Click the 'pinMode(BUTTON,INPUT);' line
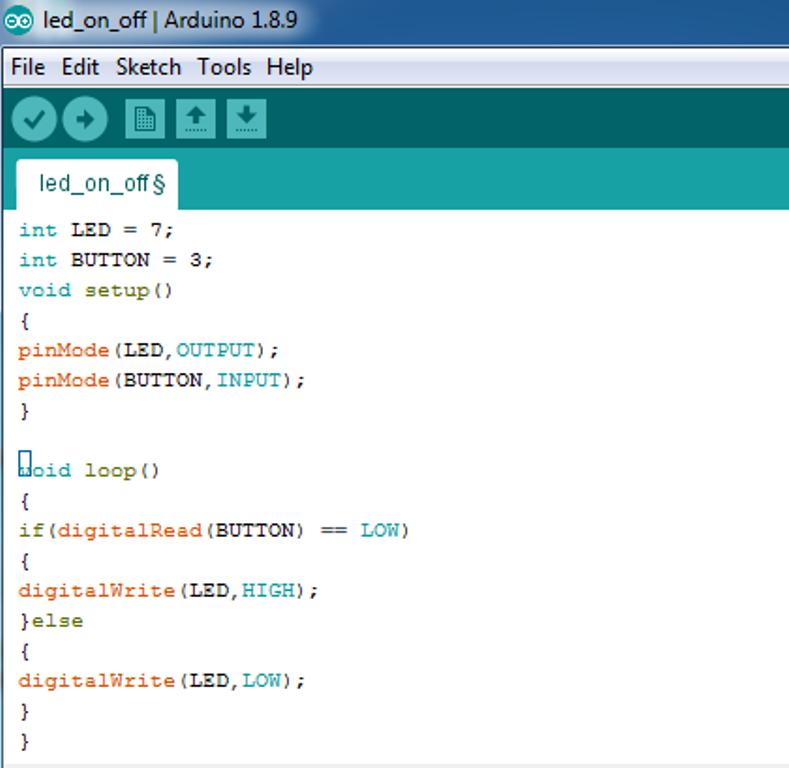The image size is (789, 768). (161, 380)
